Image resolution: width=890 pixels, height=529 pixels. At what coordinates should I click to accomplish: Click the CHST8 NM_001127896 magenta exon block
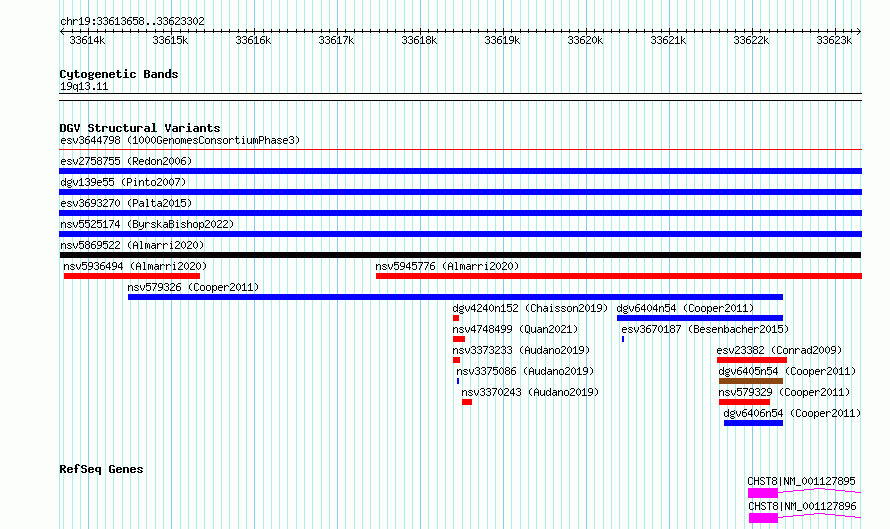(763, 518)
